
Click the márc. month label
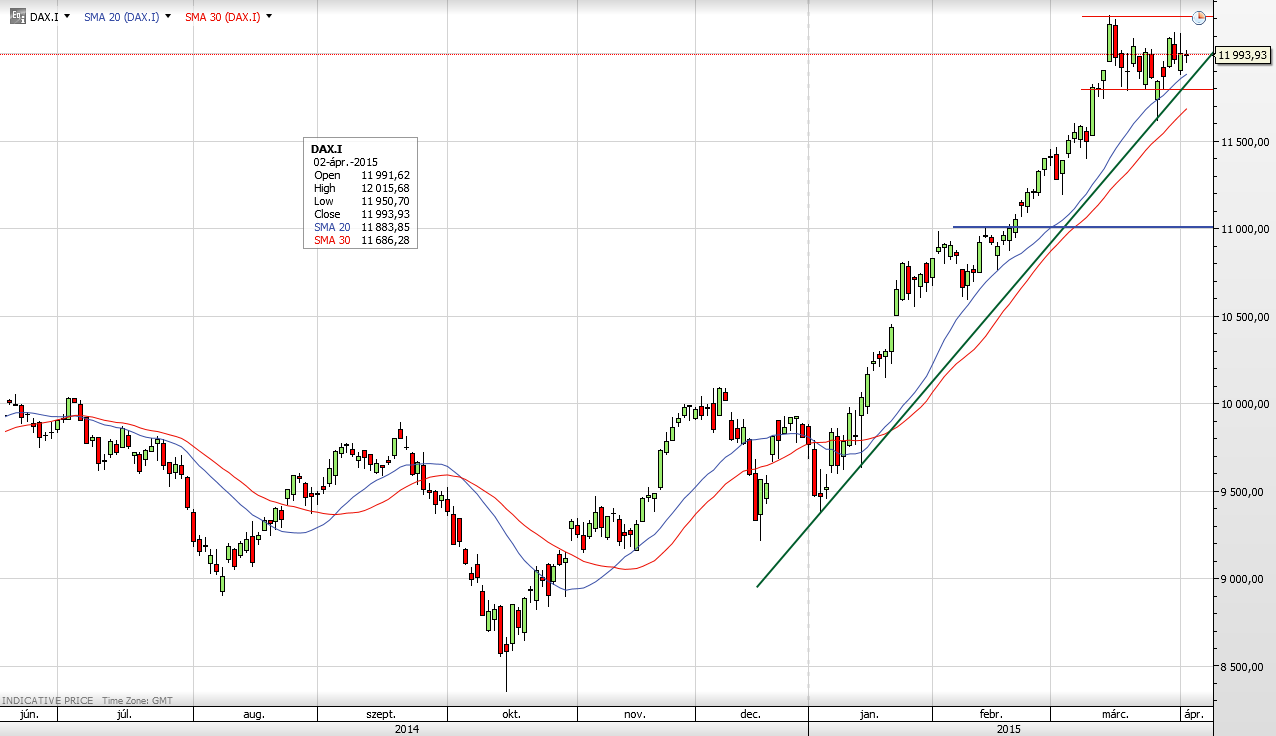1115,715
